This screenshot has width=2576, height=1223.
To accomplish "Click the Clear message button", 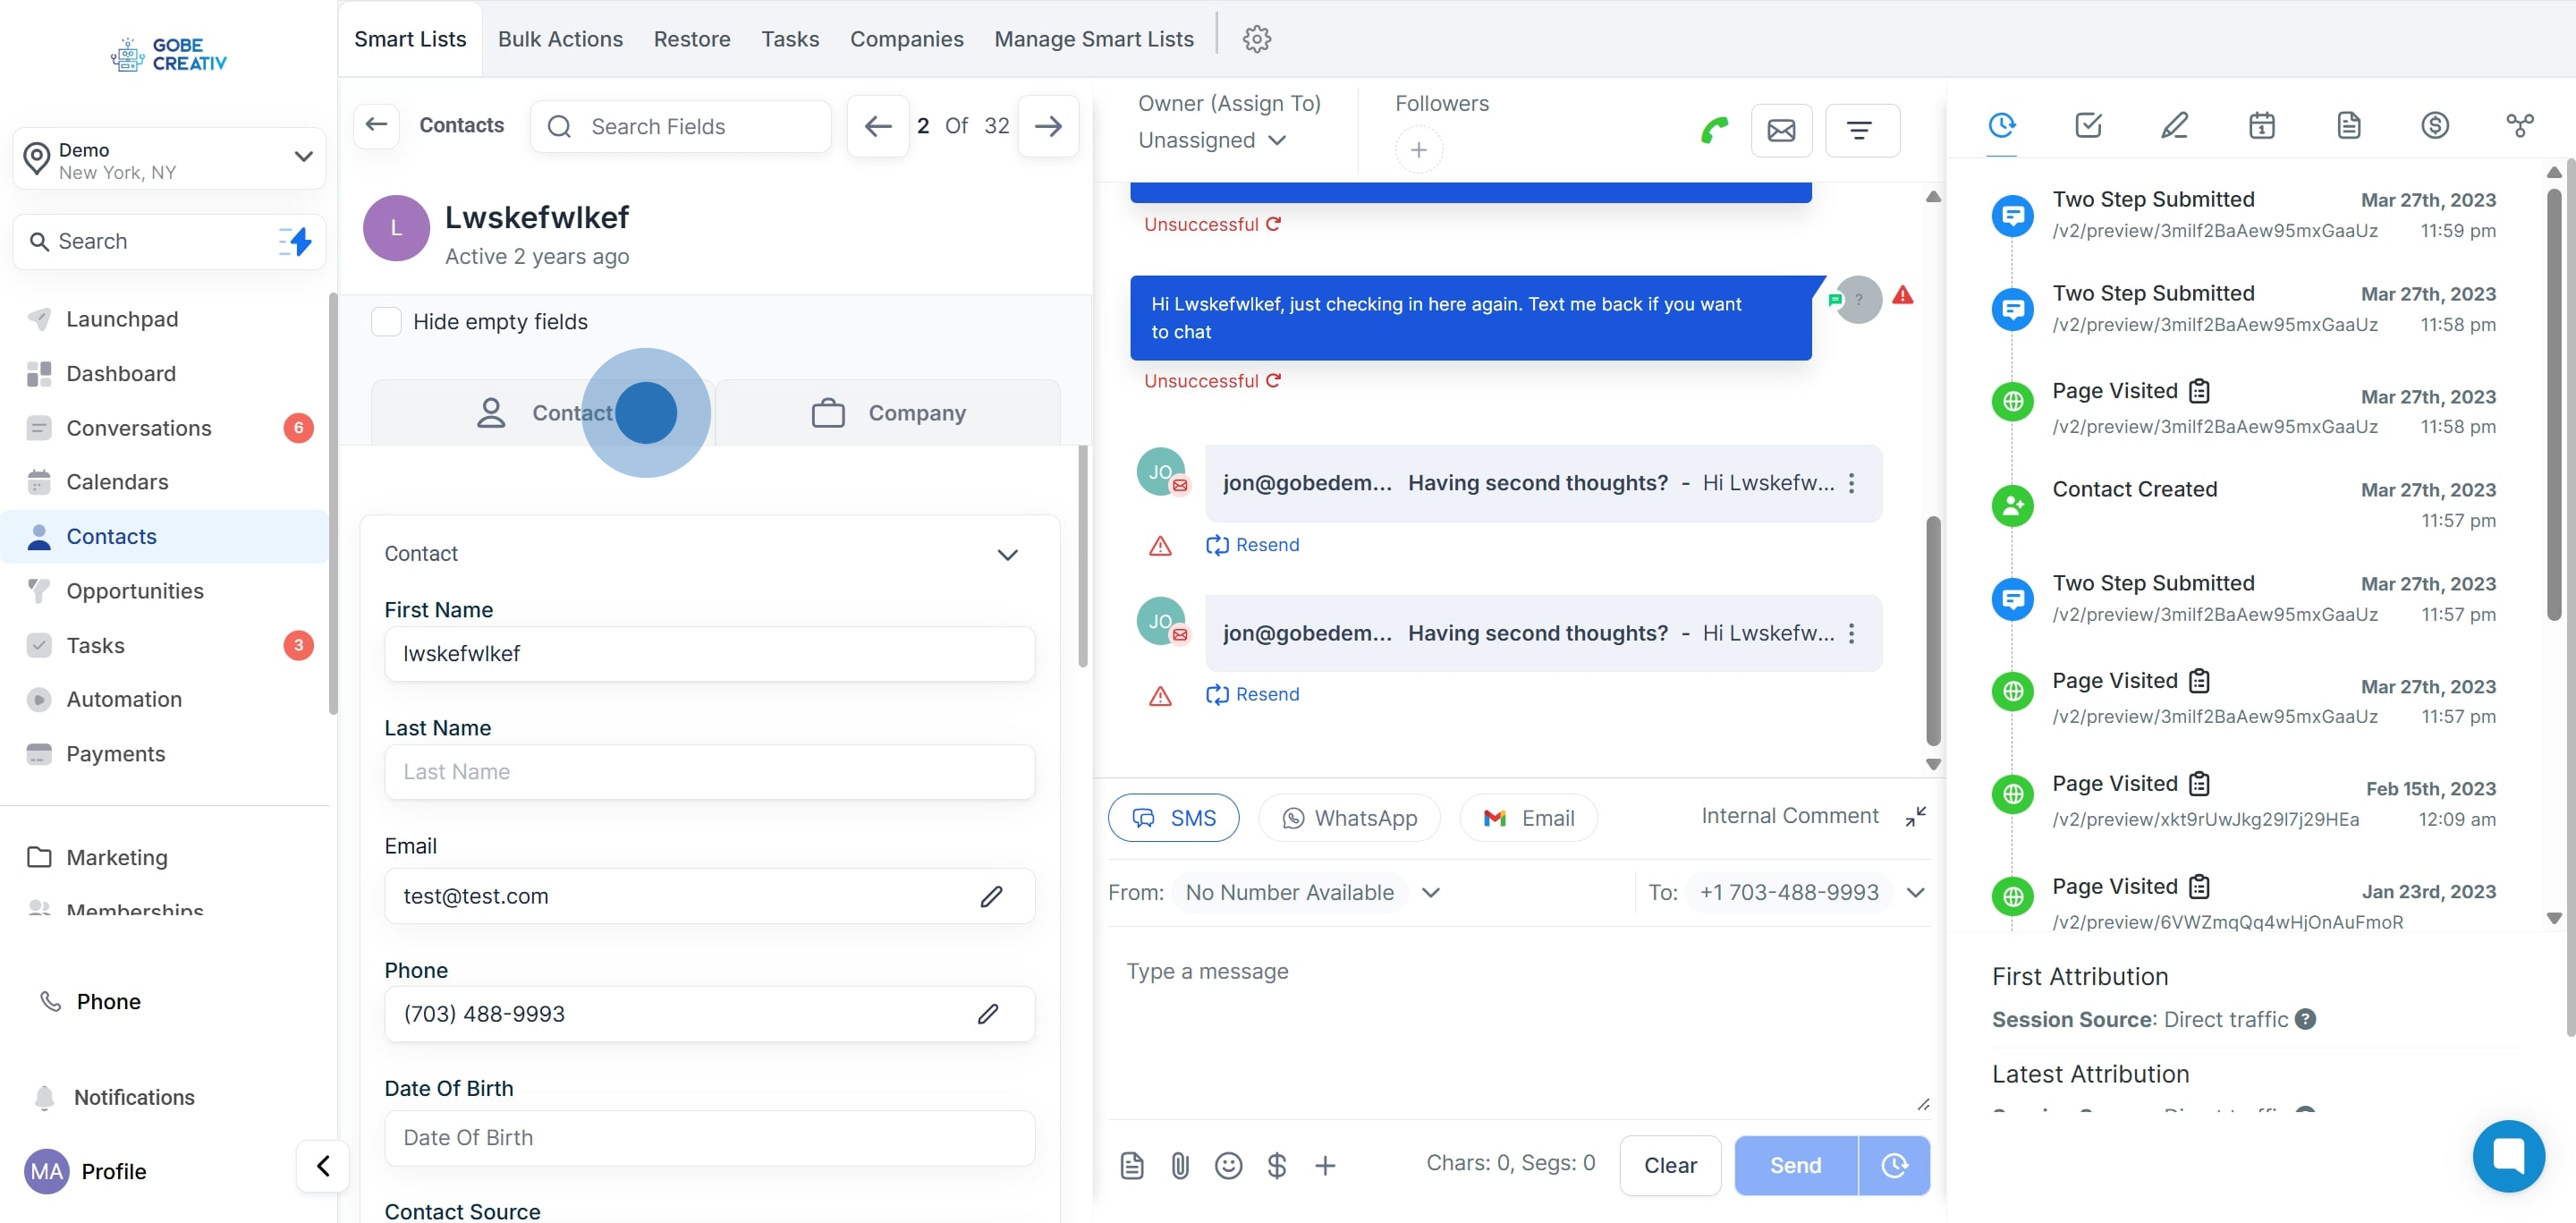I will point(1670,1165).
